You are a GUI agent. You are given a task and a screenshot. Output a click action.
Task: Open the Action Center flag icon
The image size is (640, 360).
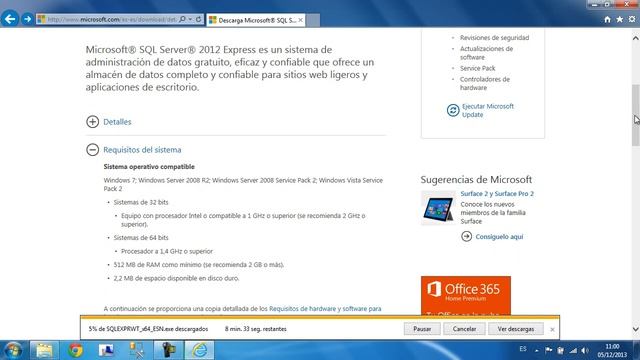click(x=549, y=350)
